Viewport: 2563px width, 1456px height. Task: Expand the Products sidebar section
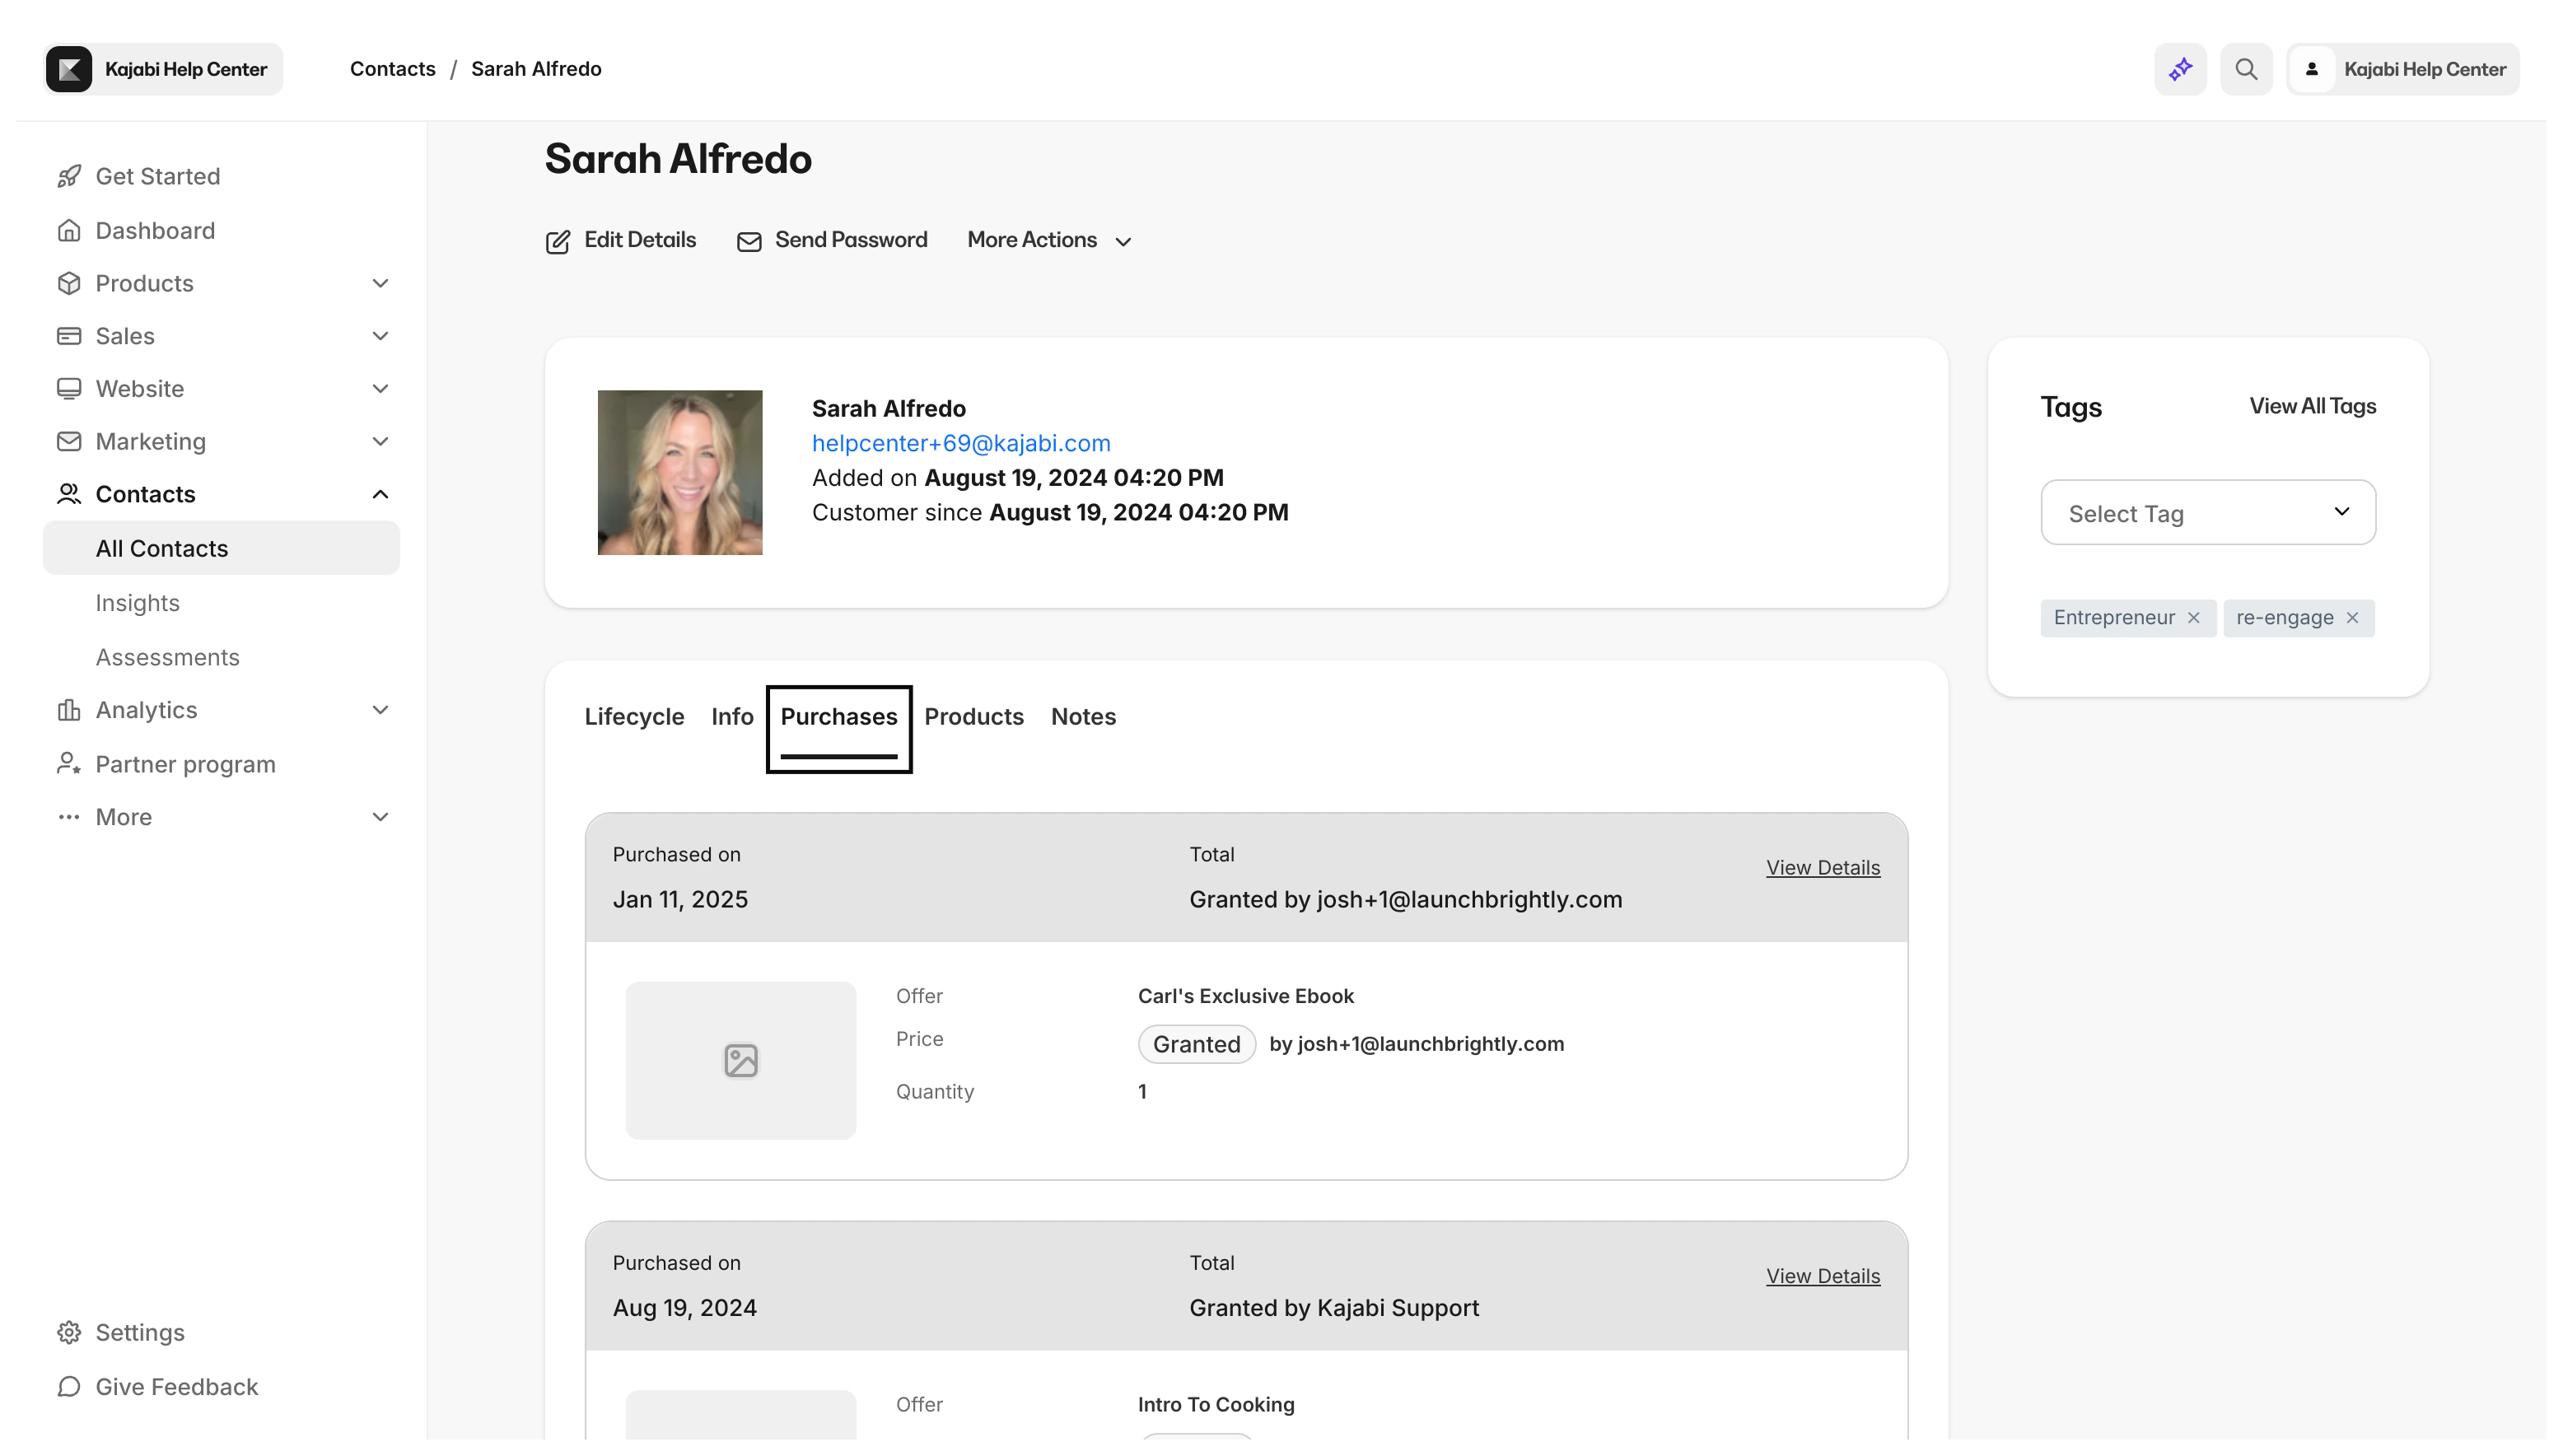tap(380, 283)
